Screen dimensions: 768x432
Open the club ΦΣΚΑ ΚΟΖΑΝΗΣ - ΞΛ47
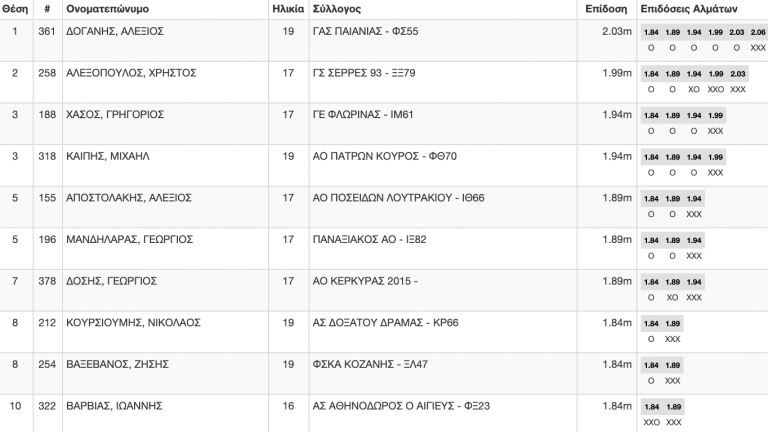[370, 364]
